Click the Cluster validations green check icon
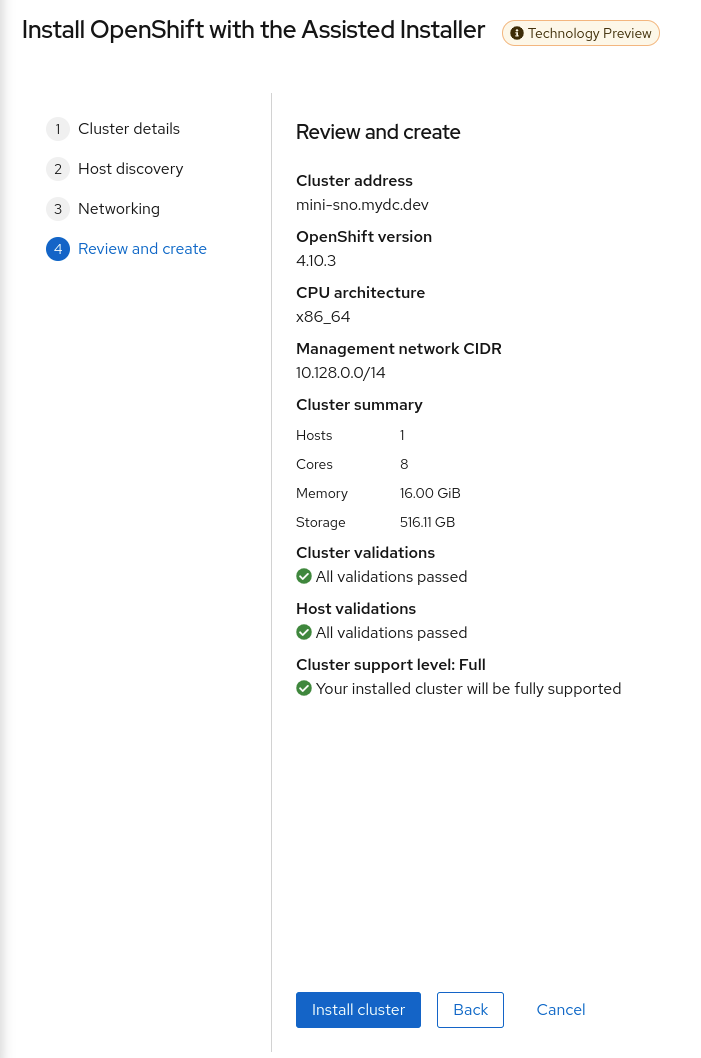This screenshot has height=1058, width=701. (x=304, y=576)
